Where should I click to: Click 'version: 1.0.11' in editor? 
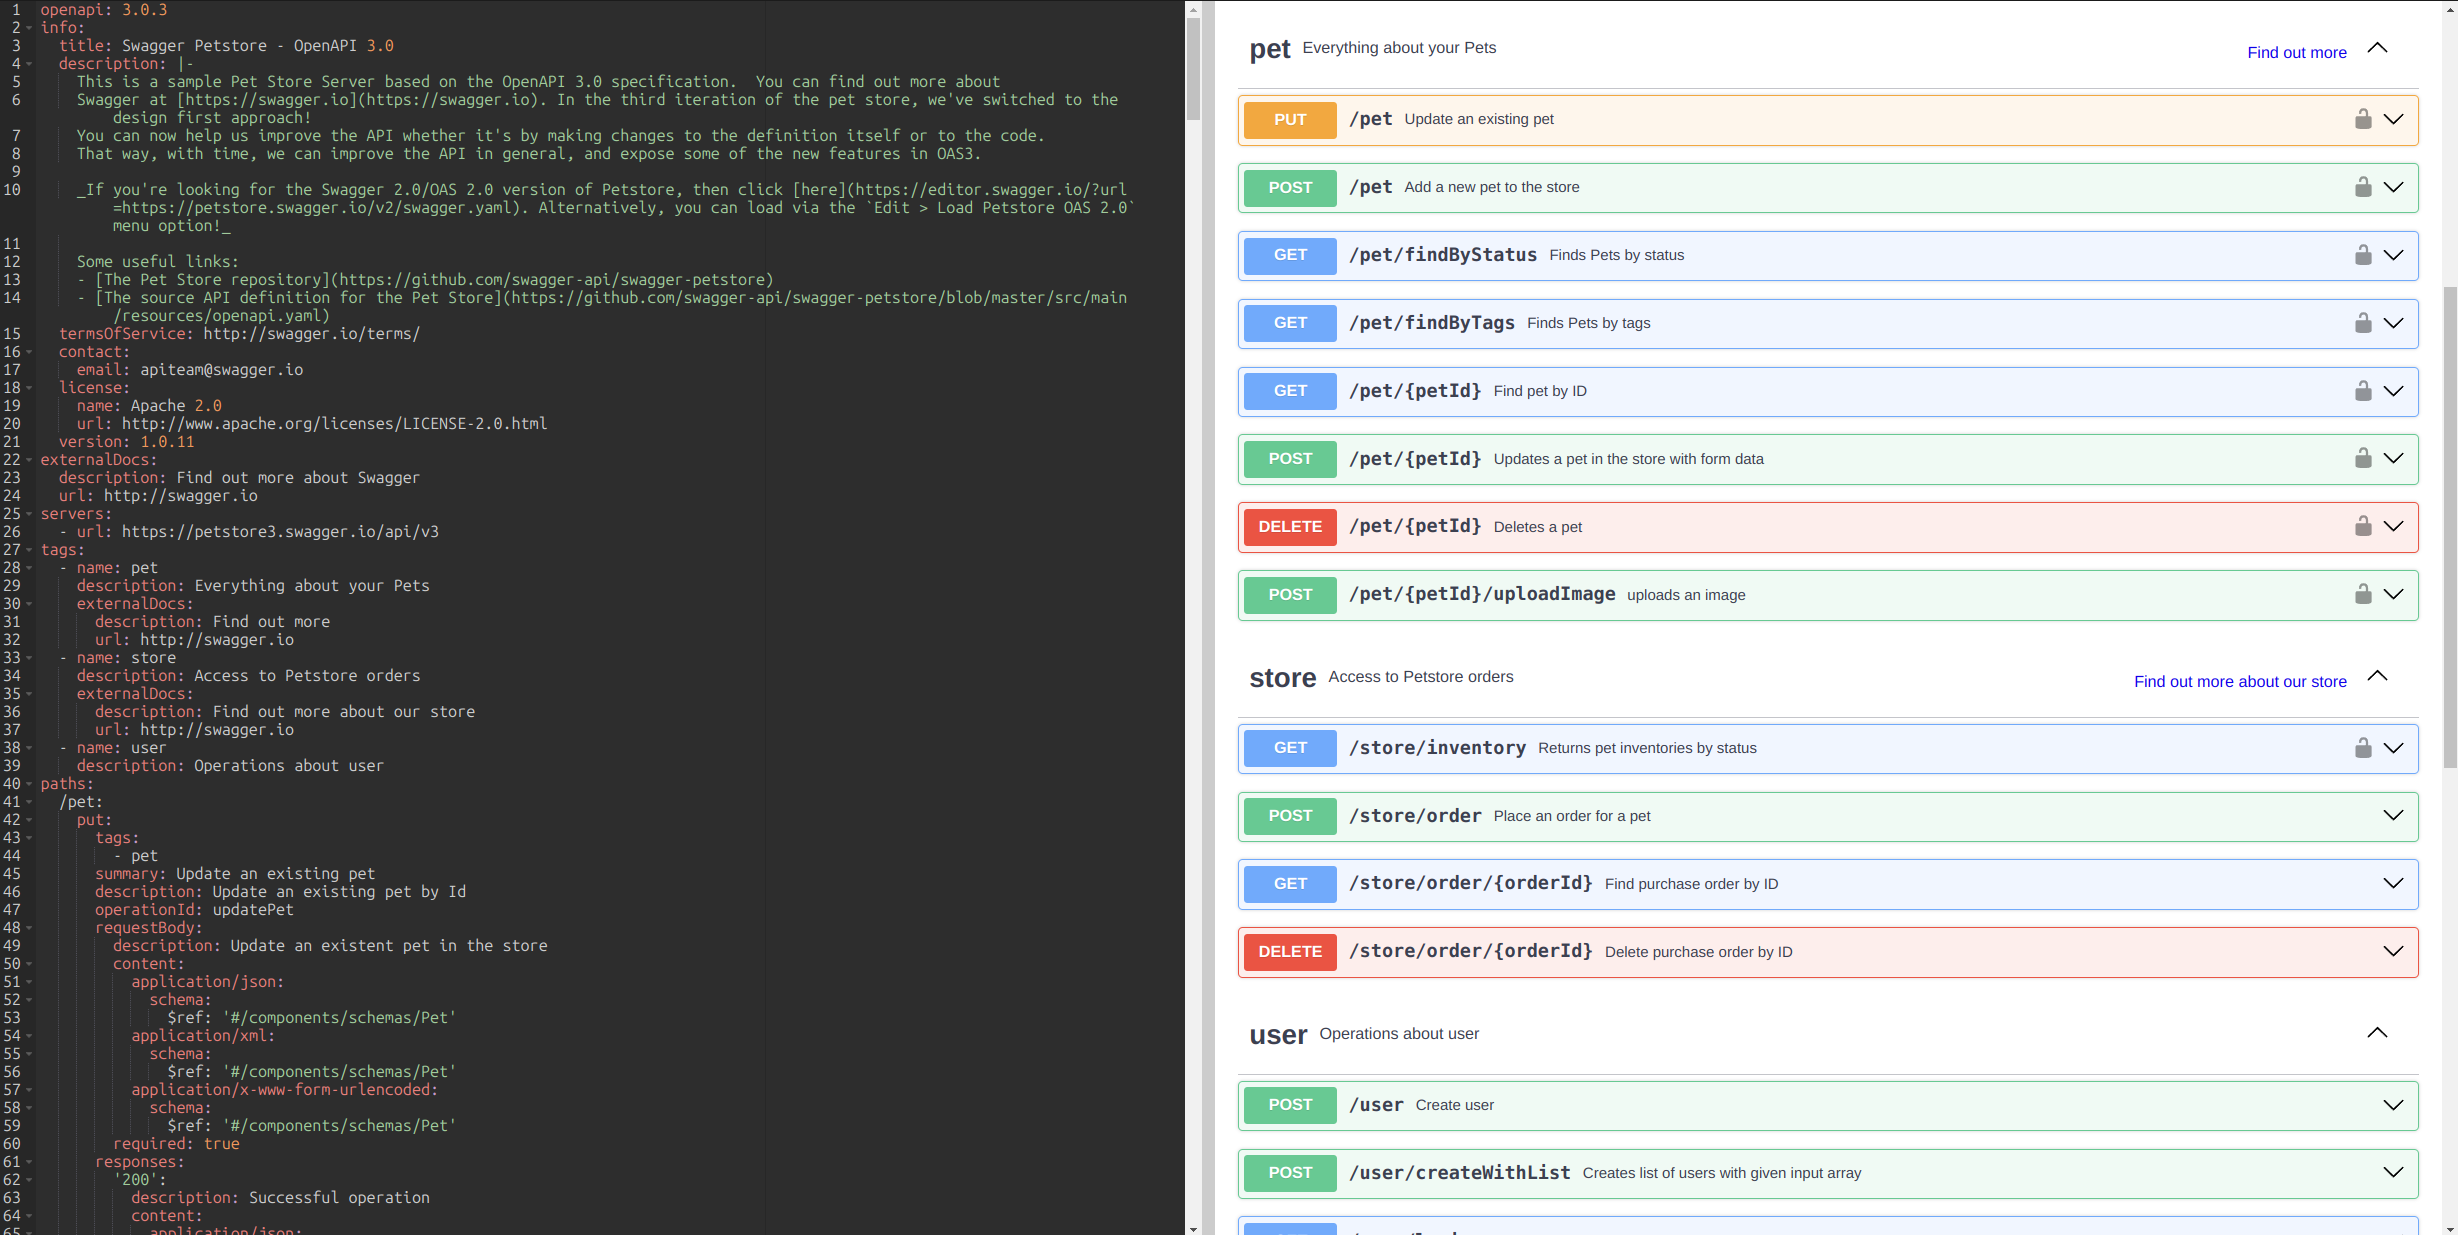(127, 442)
